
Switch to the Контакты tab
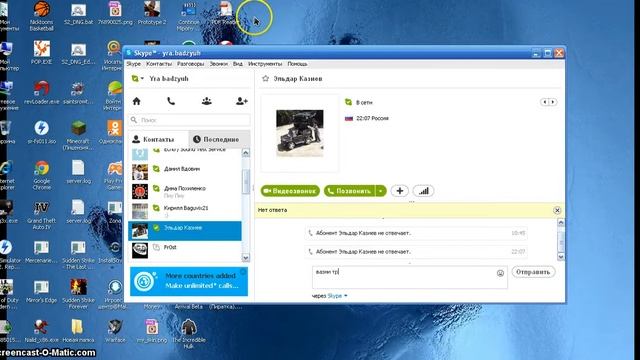159,140
